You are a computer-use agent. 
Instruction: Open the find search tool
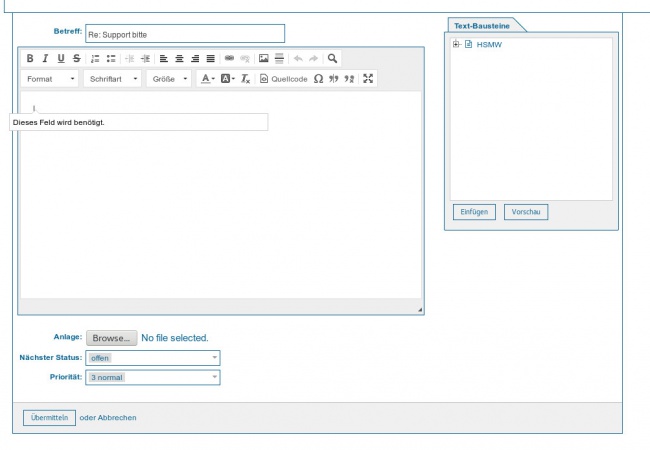(x=332, y=59)
